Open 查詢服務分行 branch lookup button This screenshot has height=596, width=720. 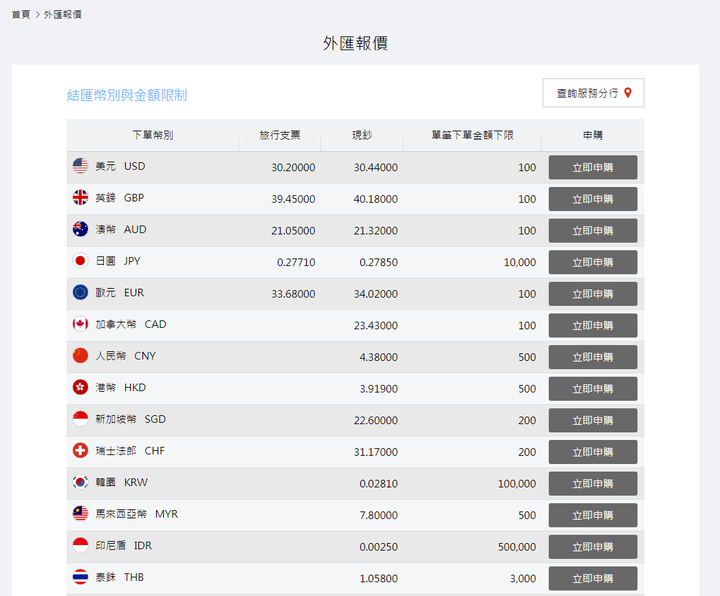[x=593, y=93]
